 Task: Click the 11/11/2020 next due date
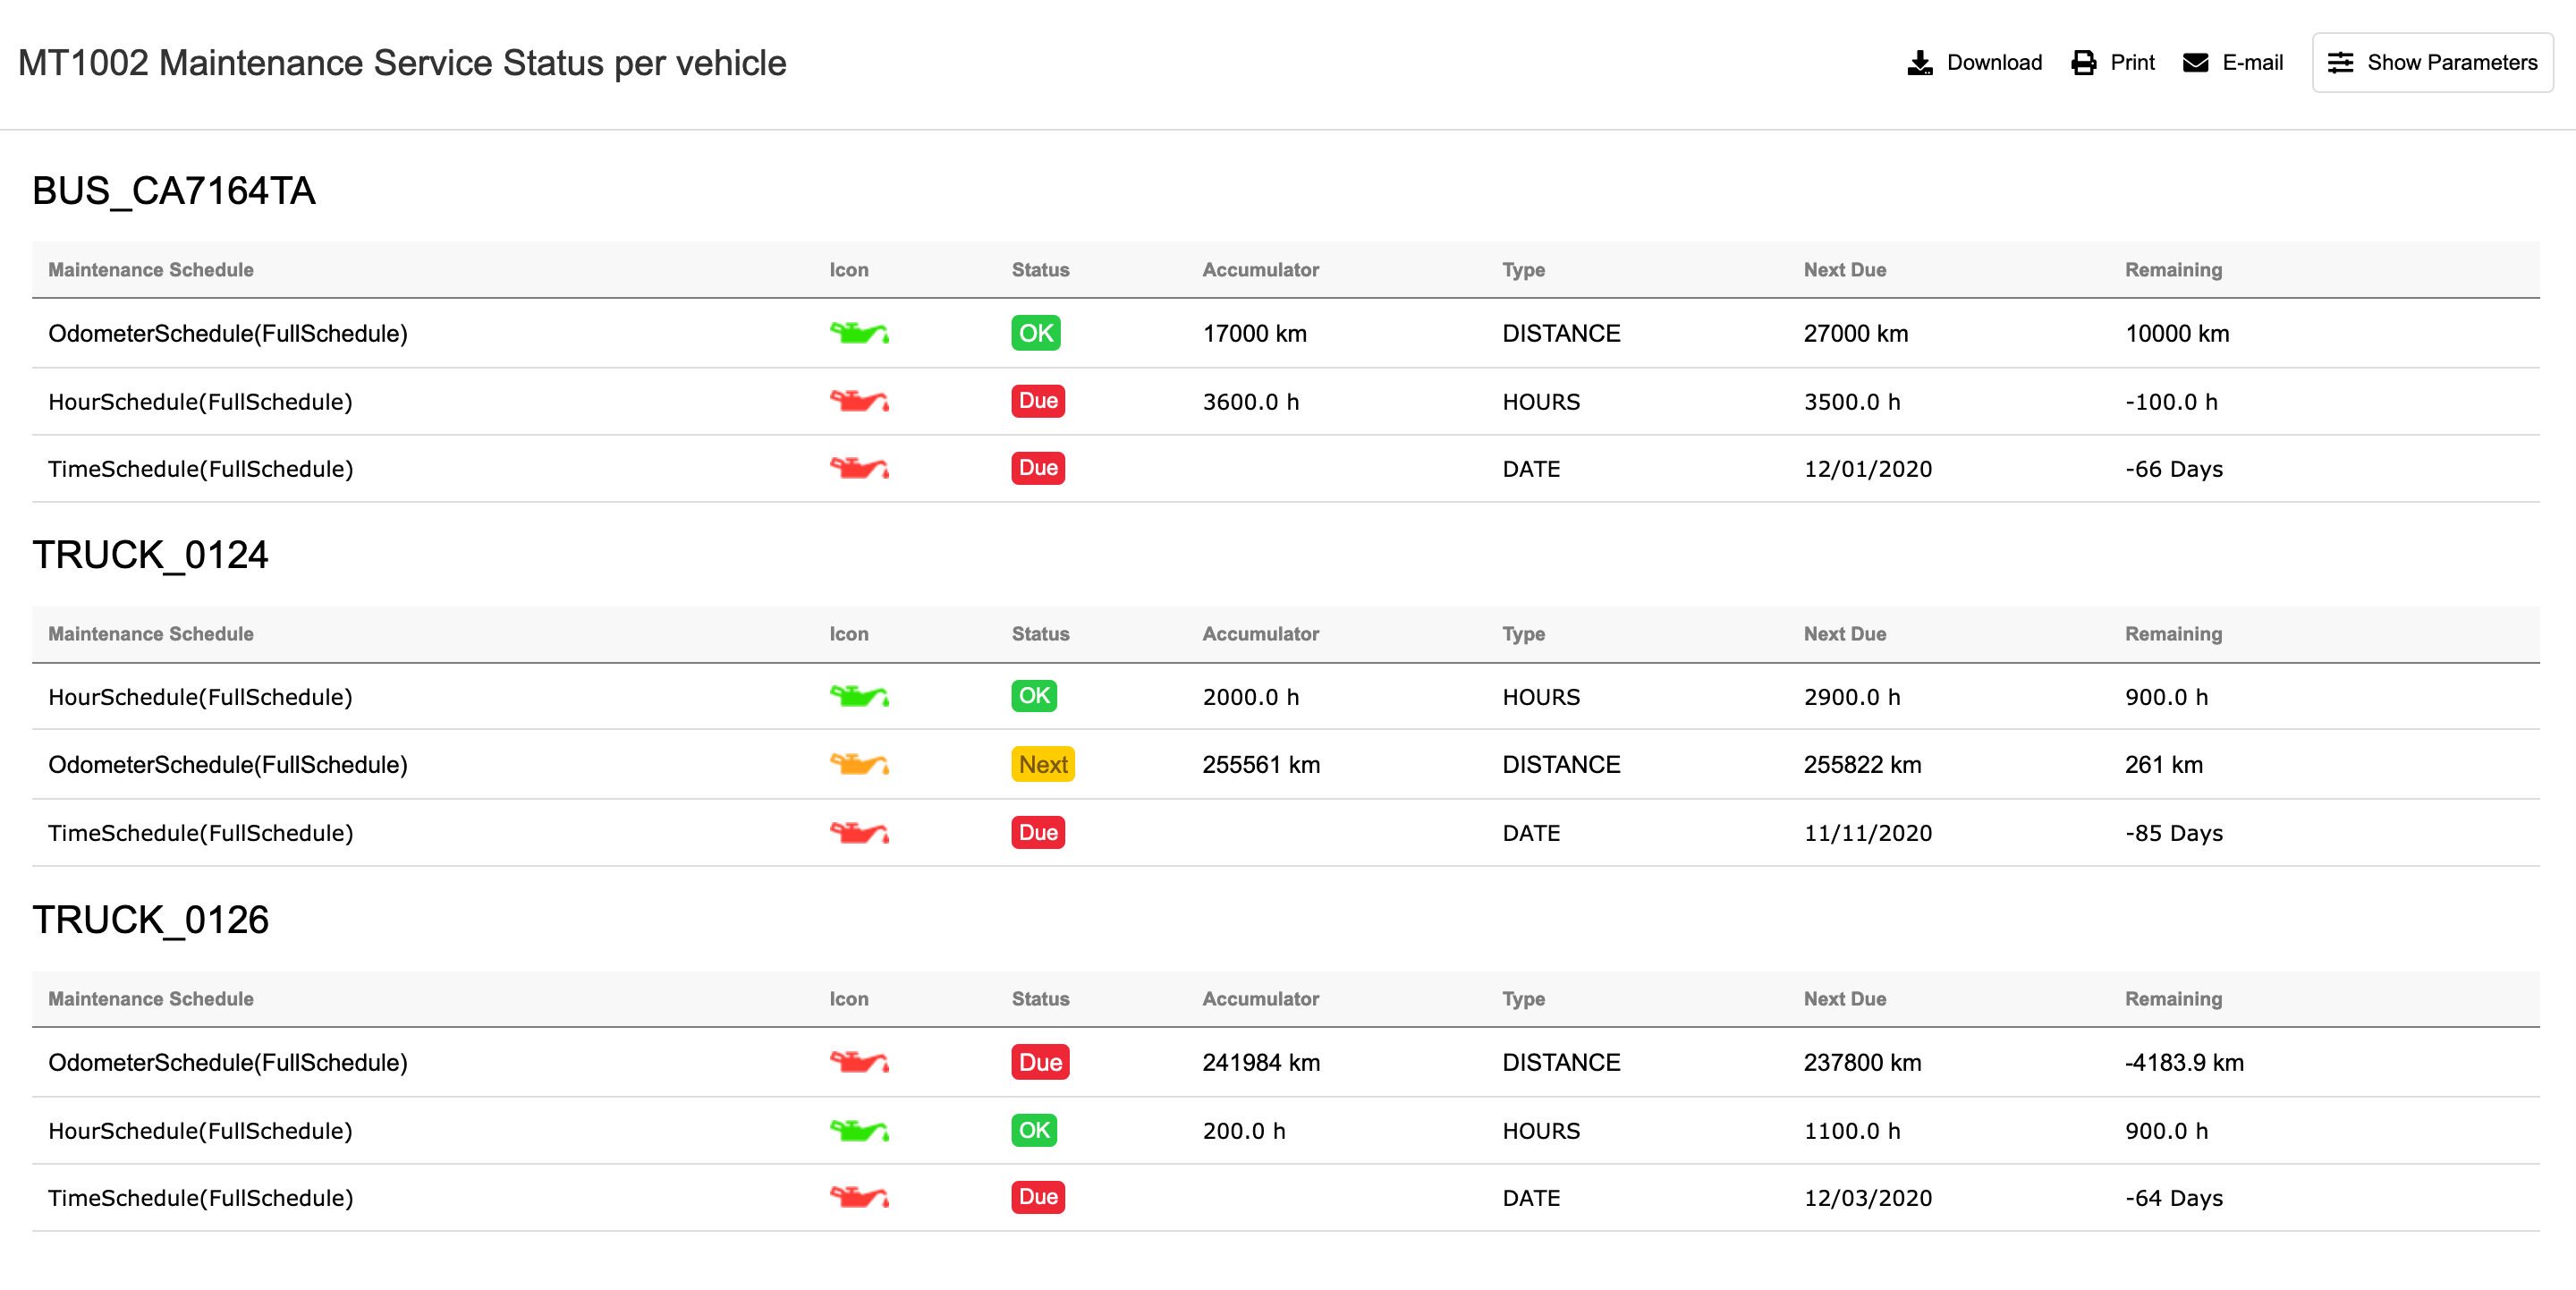click(1868, 832)
